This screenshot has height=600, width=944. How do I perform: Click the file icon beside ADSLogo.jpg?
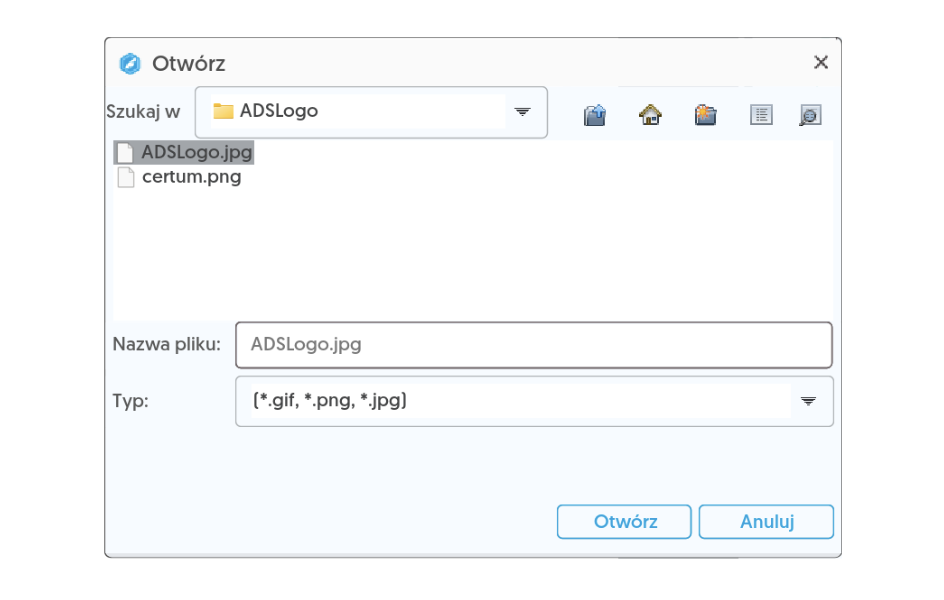pyautogui.click(x=125, y=153)
